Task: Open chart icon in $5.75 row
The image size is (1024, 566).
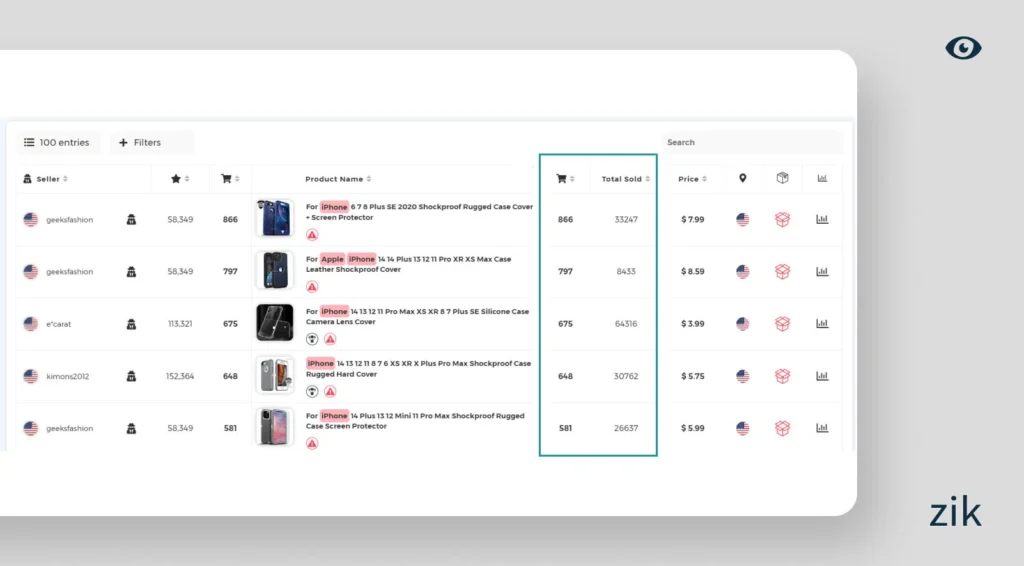Action: coord(822,376)
